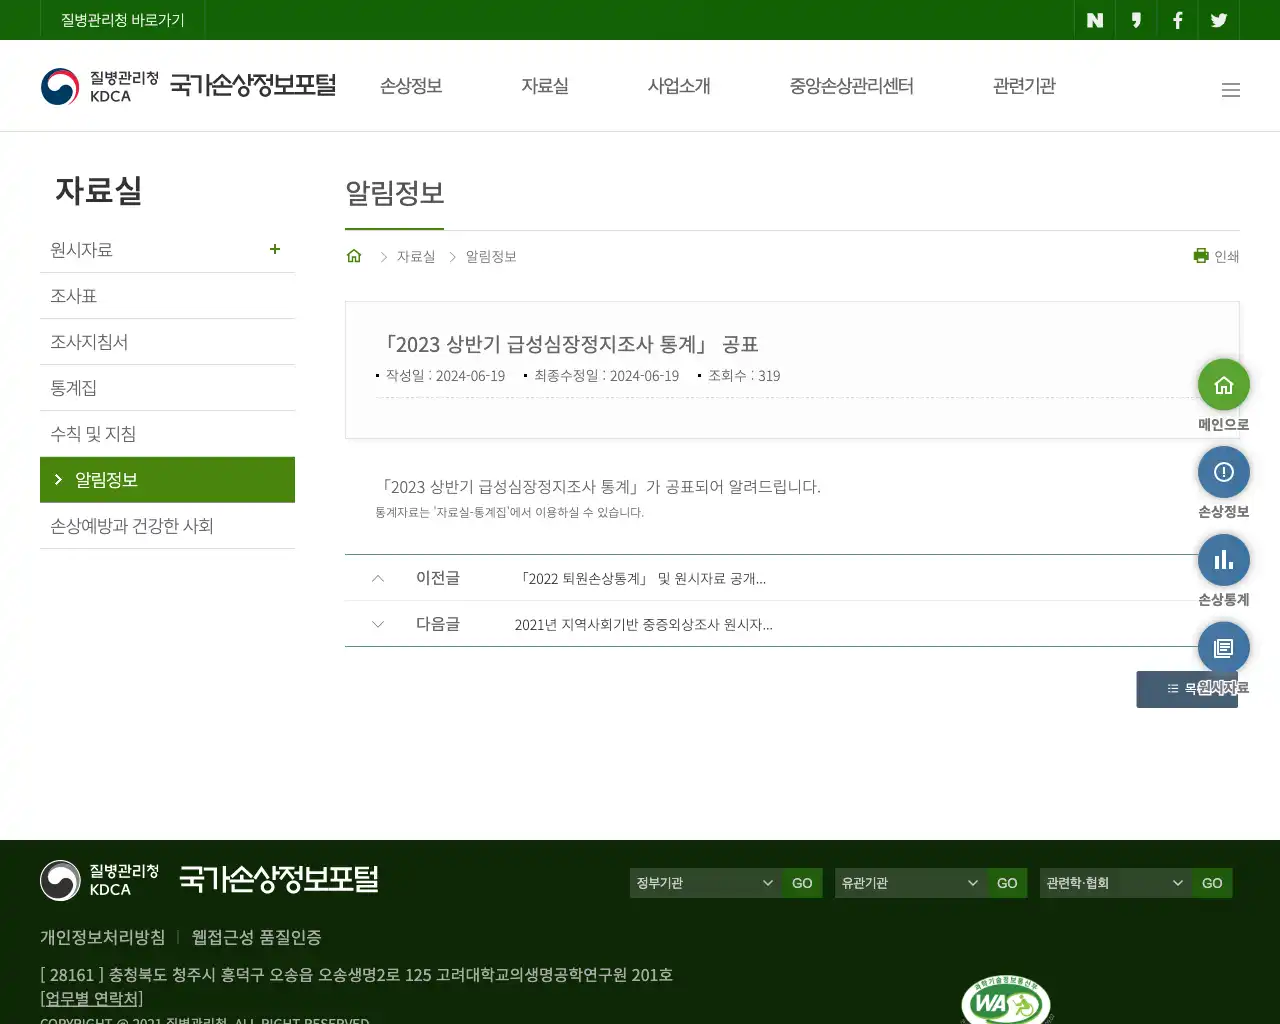
Task: Select 통계집 in the sidebar
Action: (167, 388)
